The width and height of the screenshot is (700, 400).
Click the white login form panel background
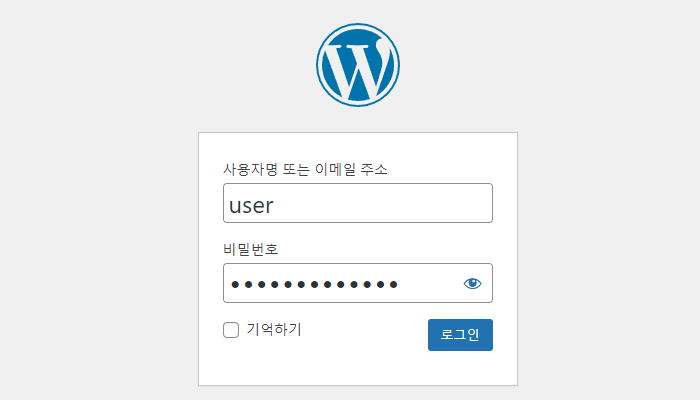tap(358, 368)
